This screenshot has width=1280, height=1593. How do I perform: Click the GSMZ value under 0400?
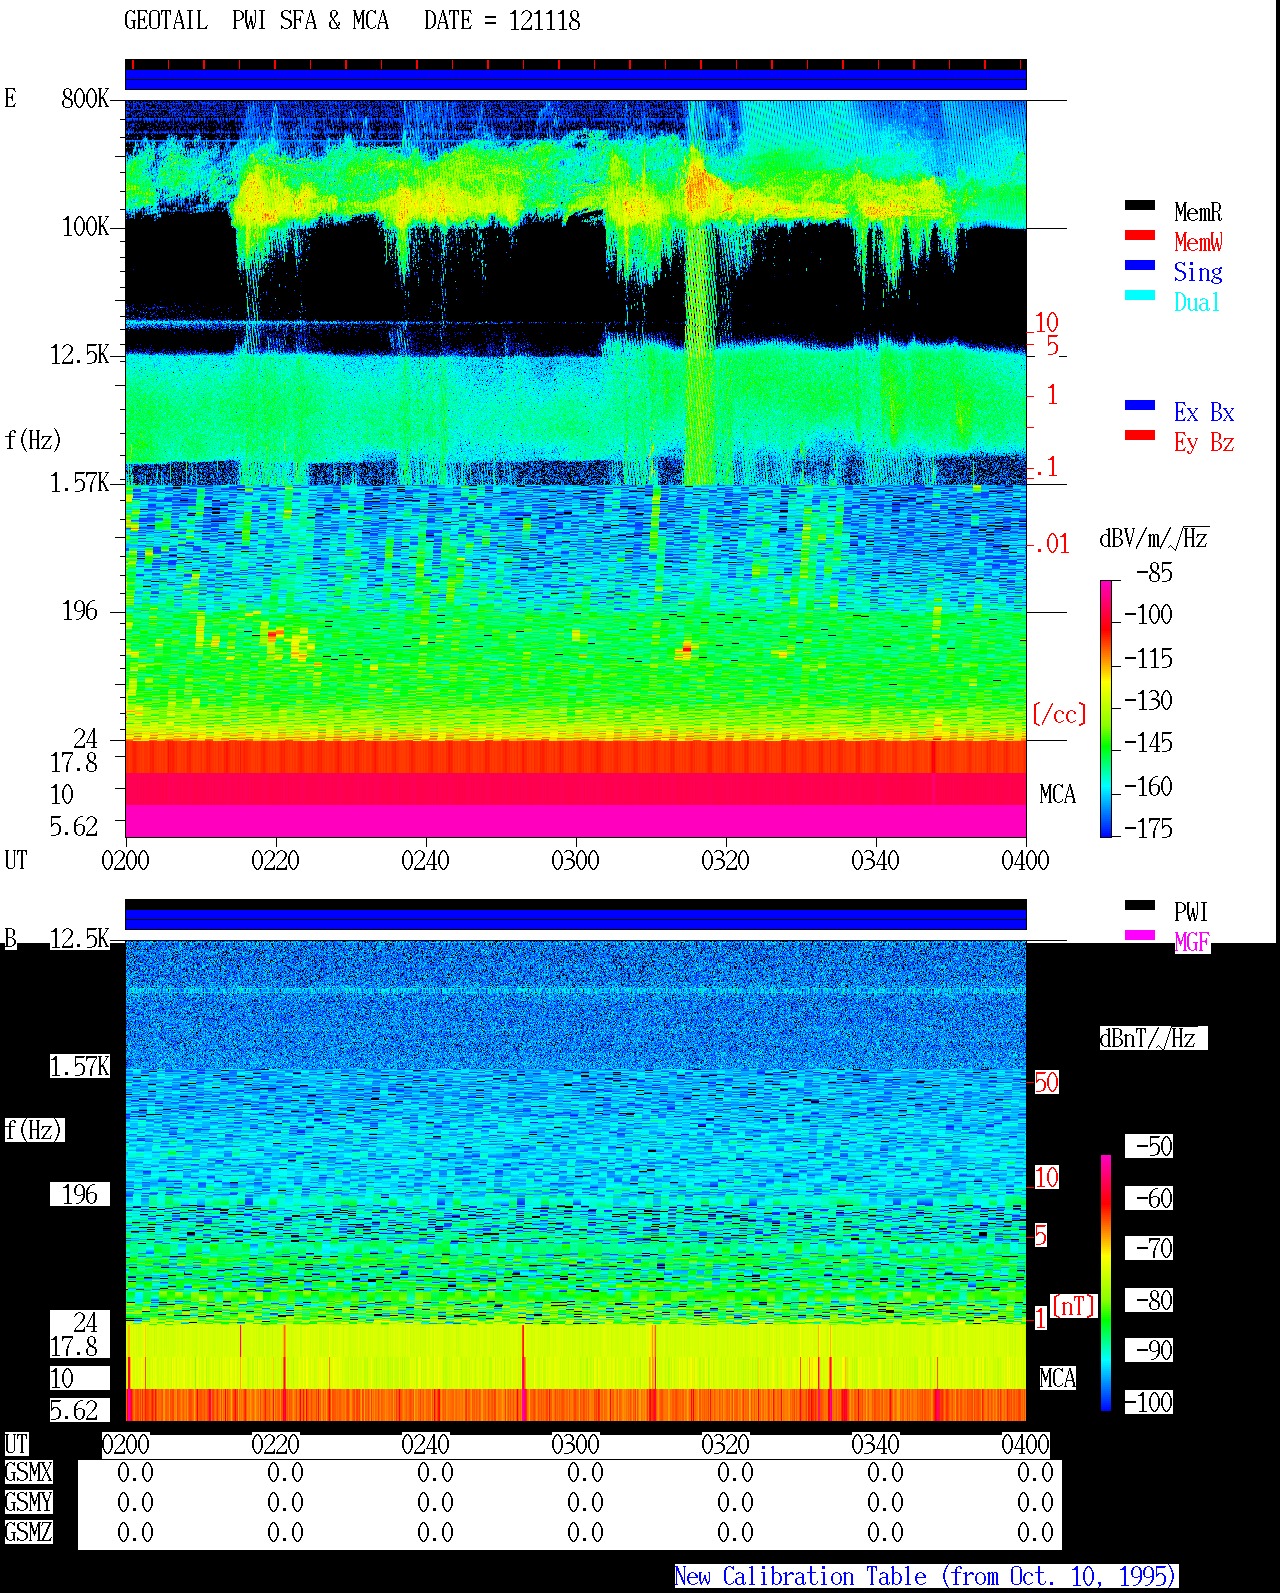(x=1035, y=1533)
